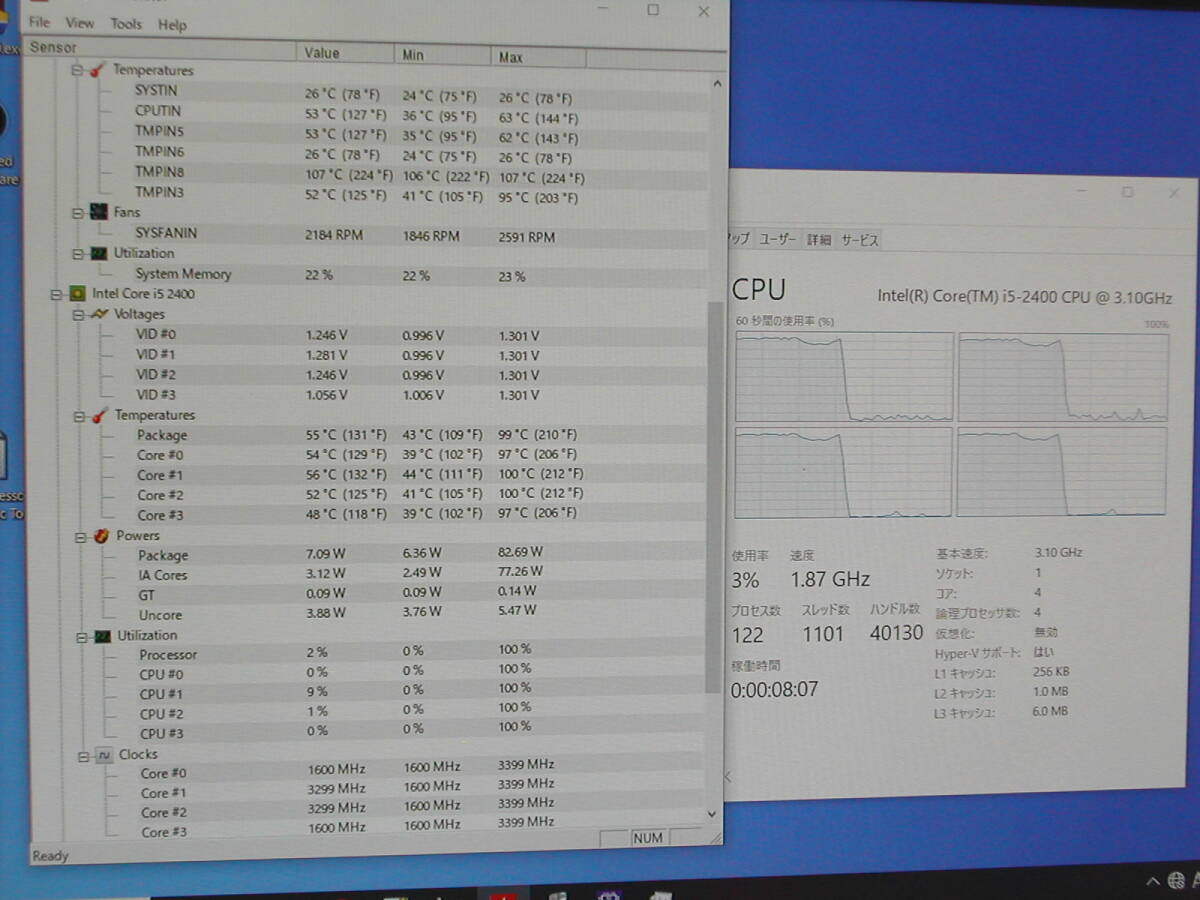The image size is (1200, 900).
Task: Click the Clocks waveform icon
Action: click(104, 756)
